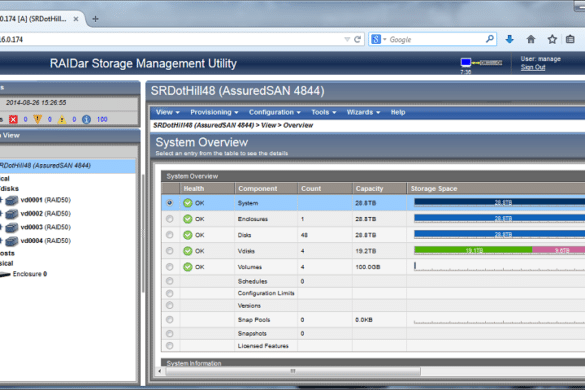The width and height of the screenshot is (585, 390).
Task: Click the System 28.8TB storage bar
Action: [x=500, y=202]
